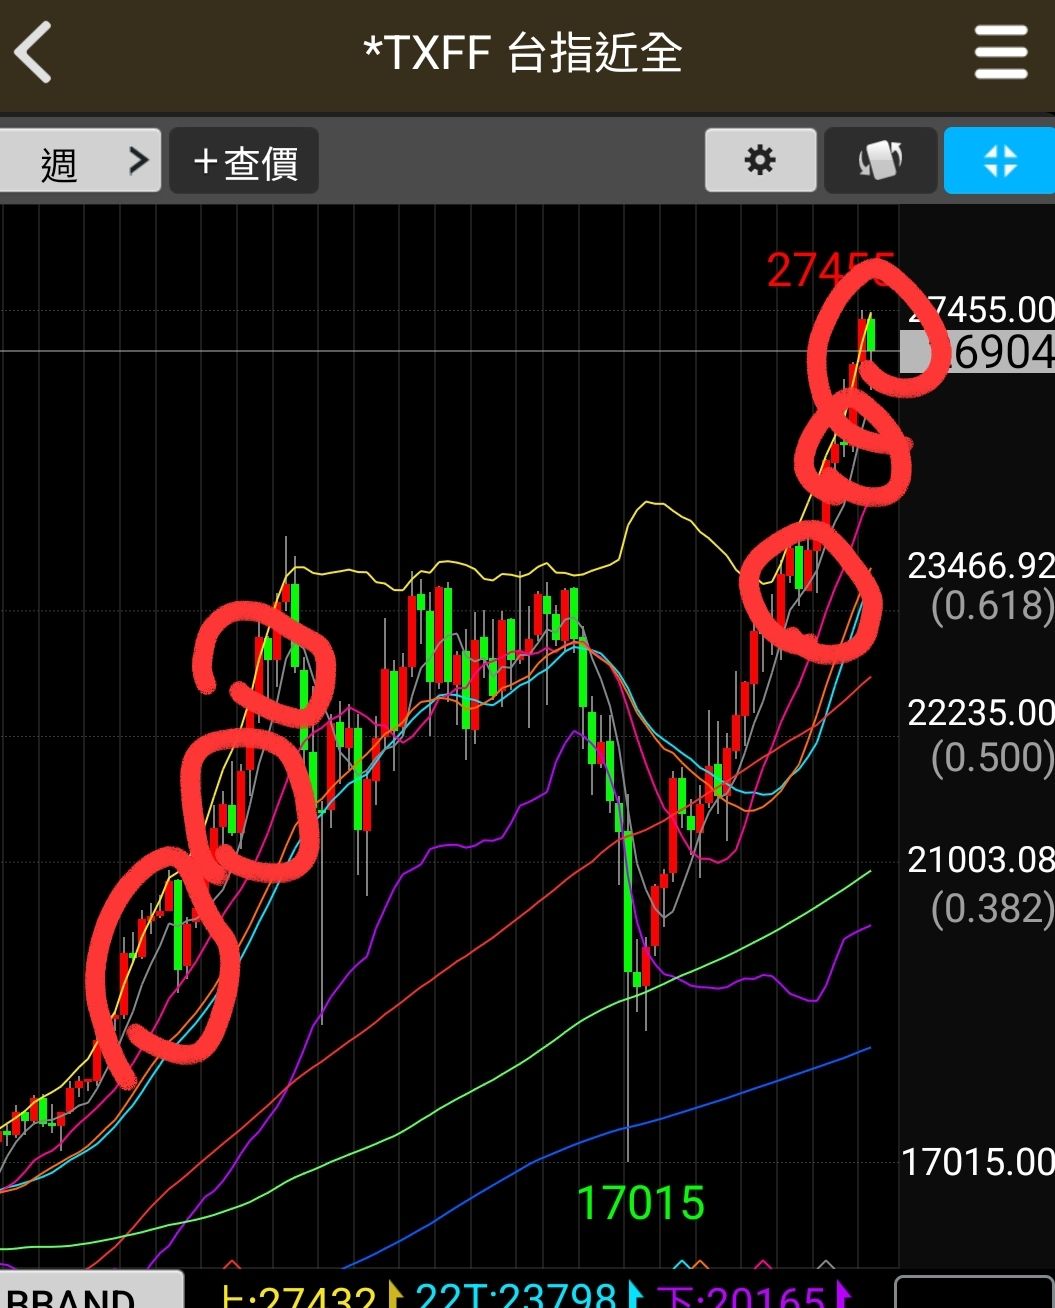This screenshot has width=1055, height=1308.
Task: Click the highlighted current price tag
Action: click(977, 352)
